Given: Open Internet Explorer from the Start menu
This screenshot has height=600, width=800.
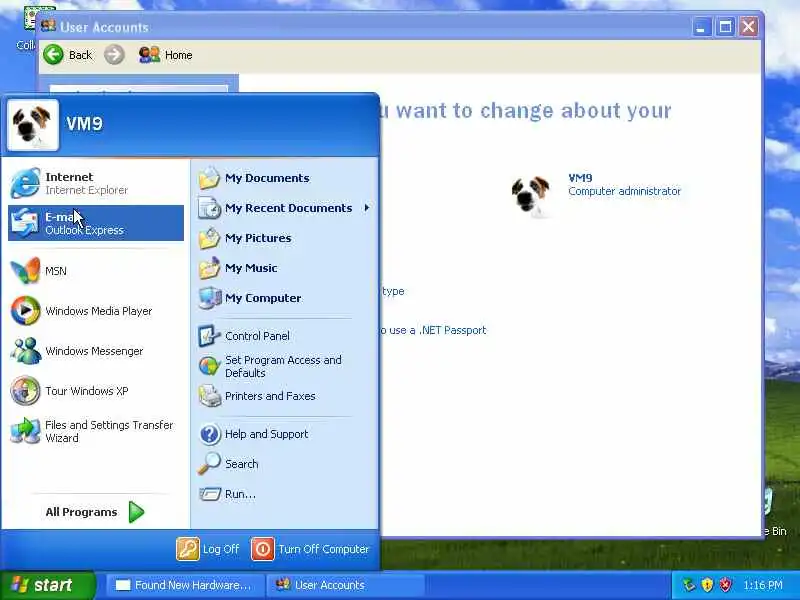Looking at the screenshot, I should [96, 183].
